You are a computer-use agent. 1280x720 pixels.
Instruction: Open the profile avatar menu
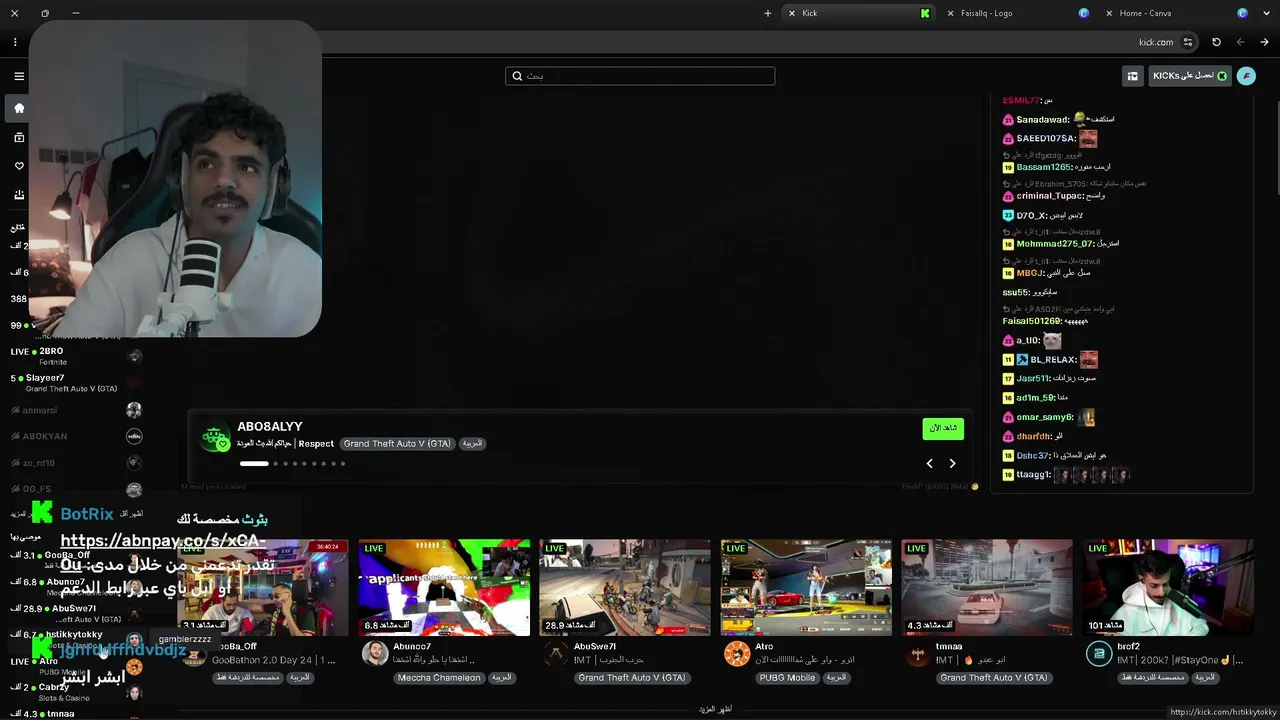[x=1246, y=76]
